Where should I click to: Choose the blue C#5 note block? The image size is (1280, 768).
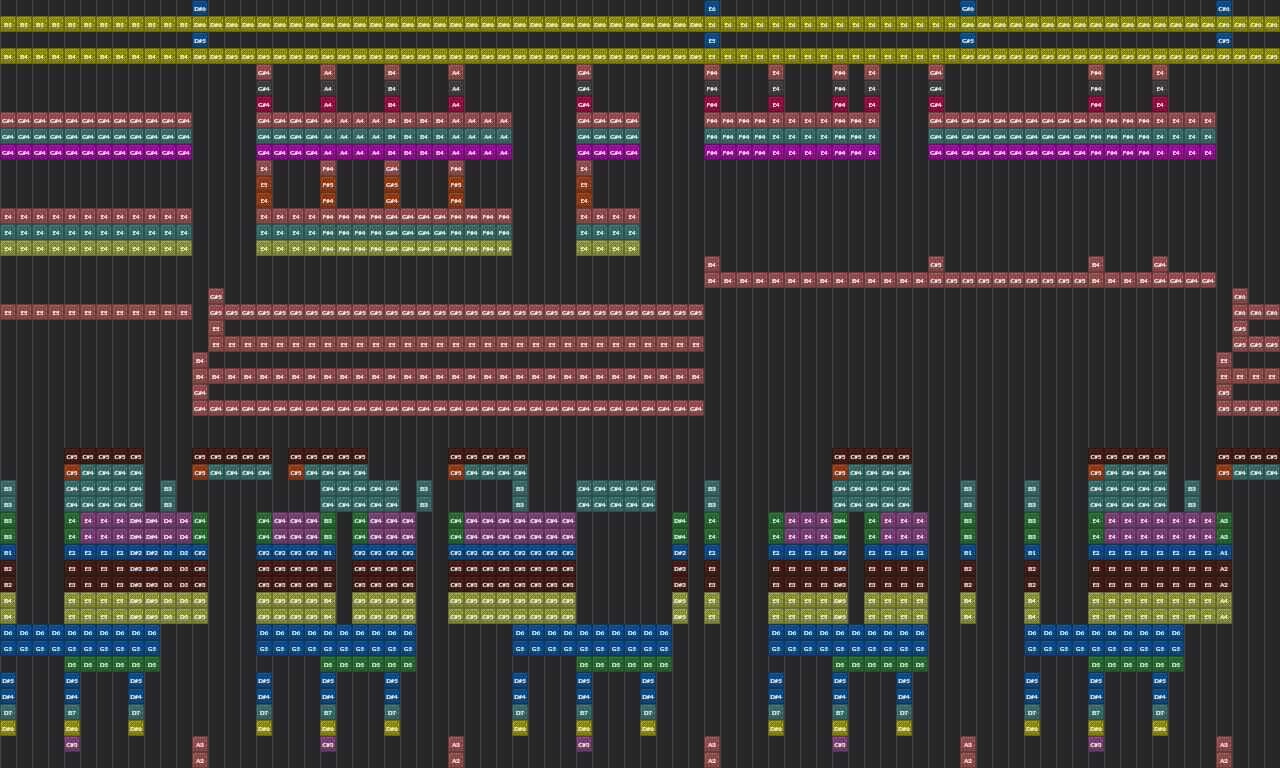point(1224,40)
